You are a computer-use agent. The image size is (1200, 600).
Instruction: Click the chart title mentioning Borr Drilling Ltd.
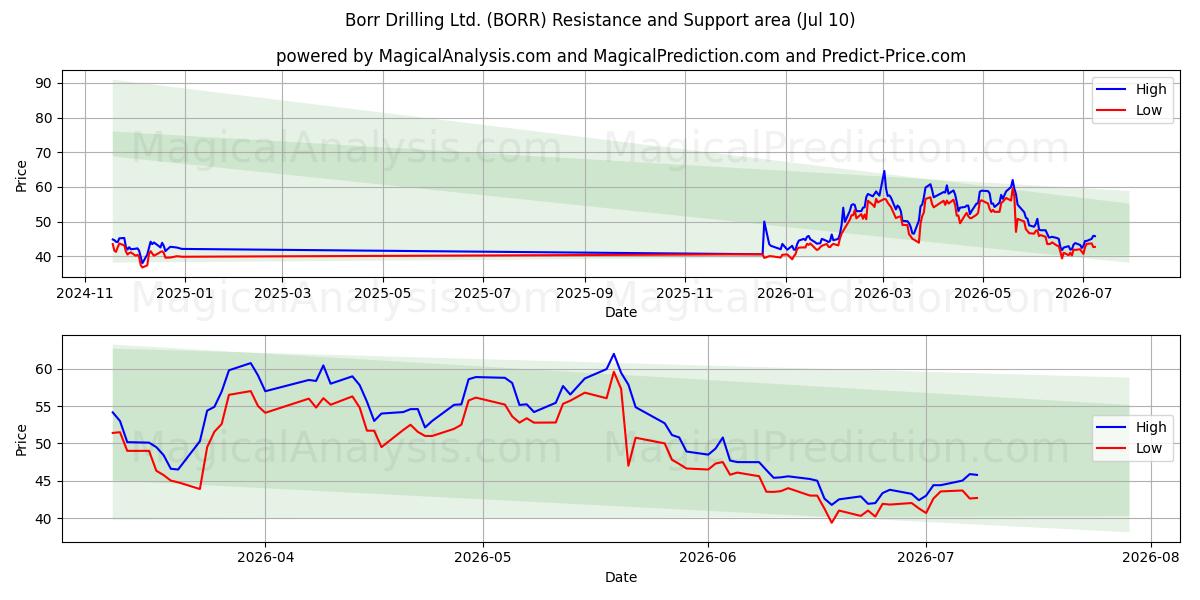pyautogui.click(x=600, y=20)
